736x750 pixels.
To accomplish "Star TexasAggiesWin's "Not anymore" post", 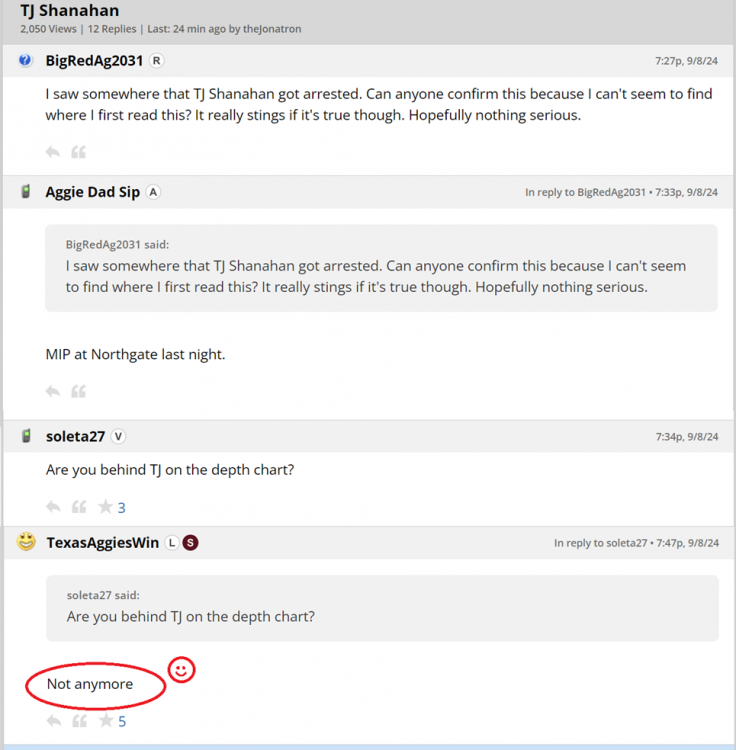I will point(105,720).
